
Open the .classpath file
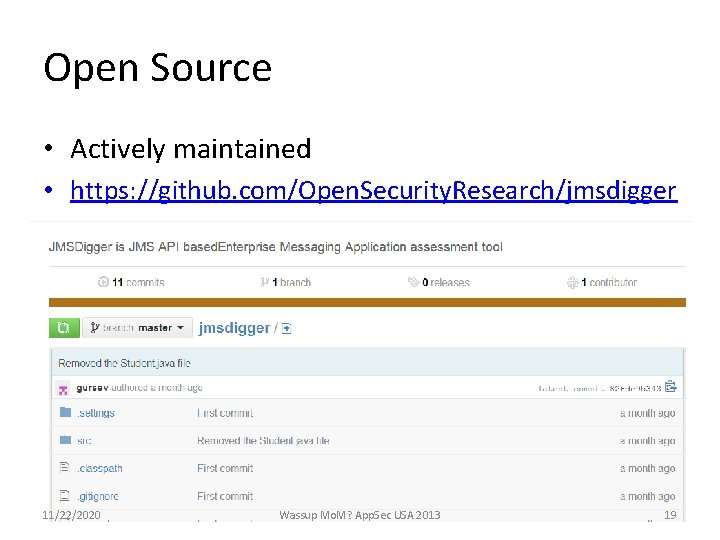(100, 468)
